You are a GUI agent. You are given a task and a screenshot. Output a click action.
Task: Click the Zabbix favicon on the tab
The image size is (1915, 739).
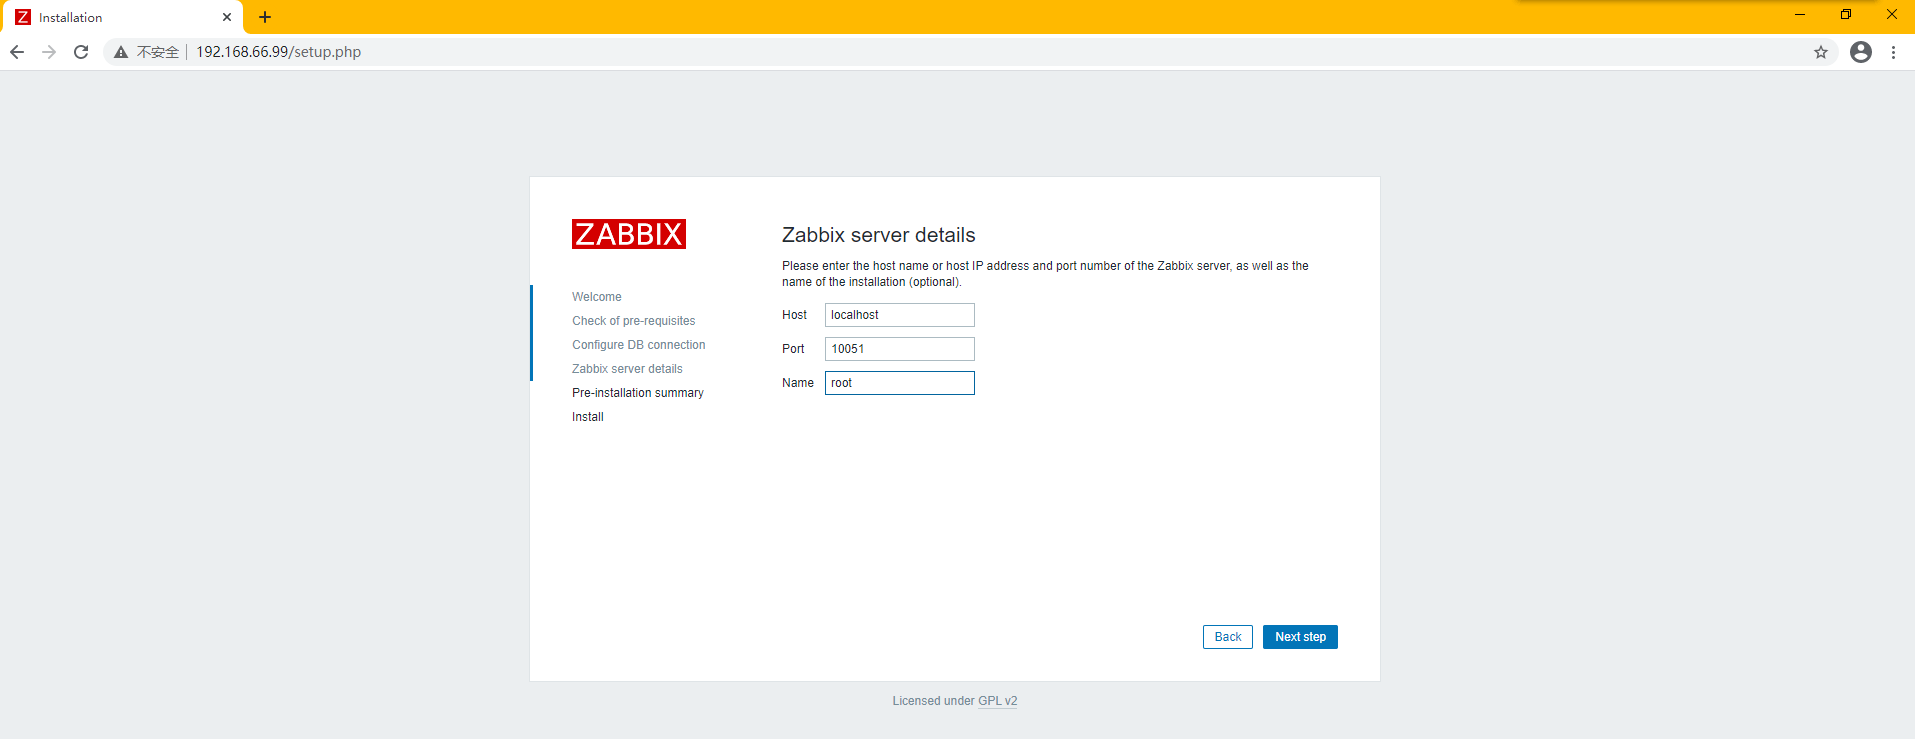[x=23, y=17]
